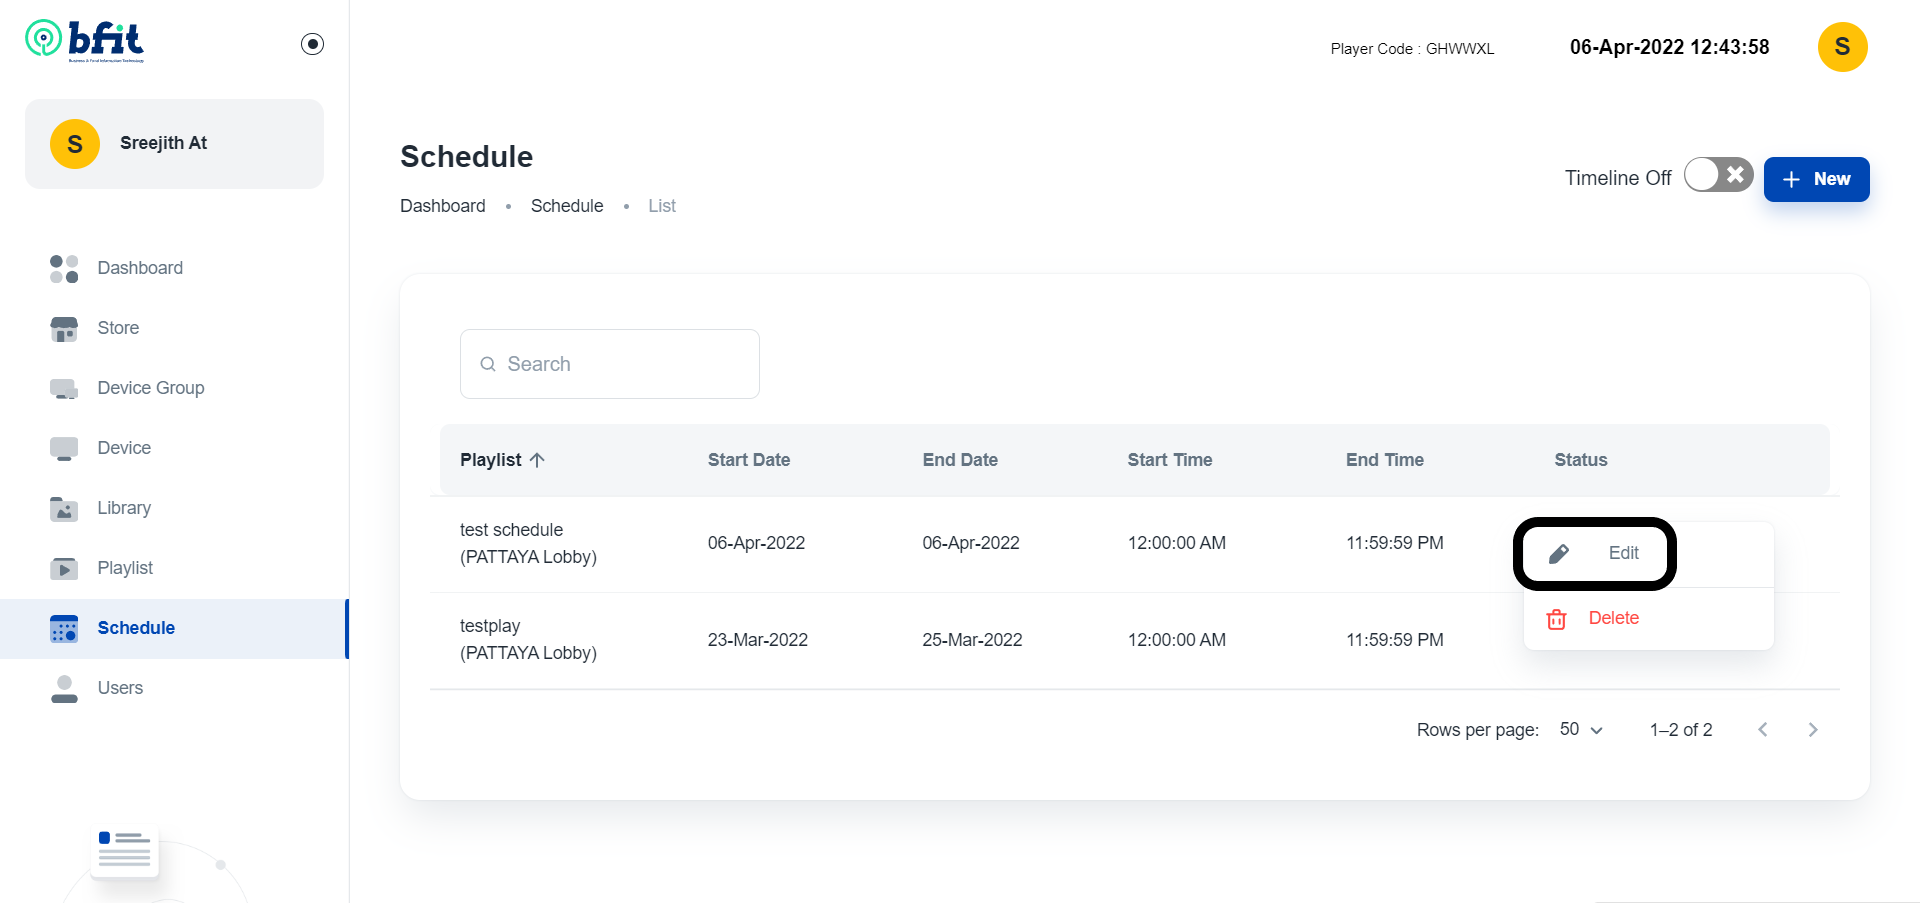1920x903 pixels.
Task: Click the Library image icon
Action: tap(64, 508)
